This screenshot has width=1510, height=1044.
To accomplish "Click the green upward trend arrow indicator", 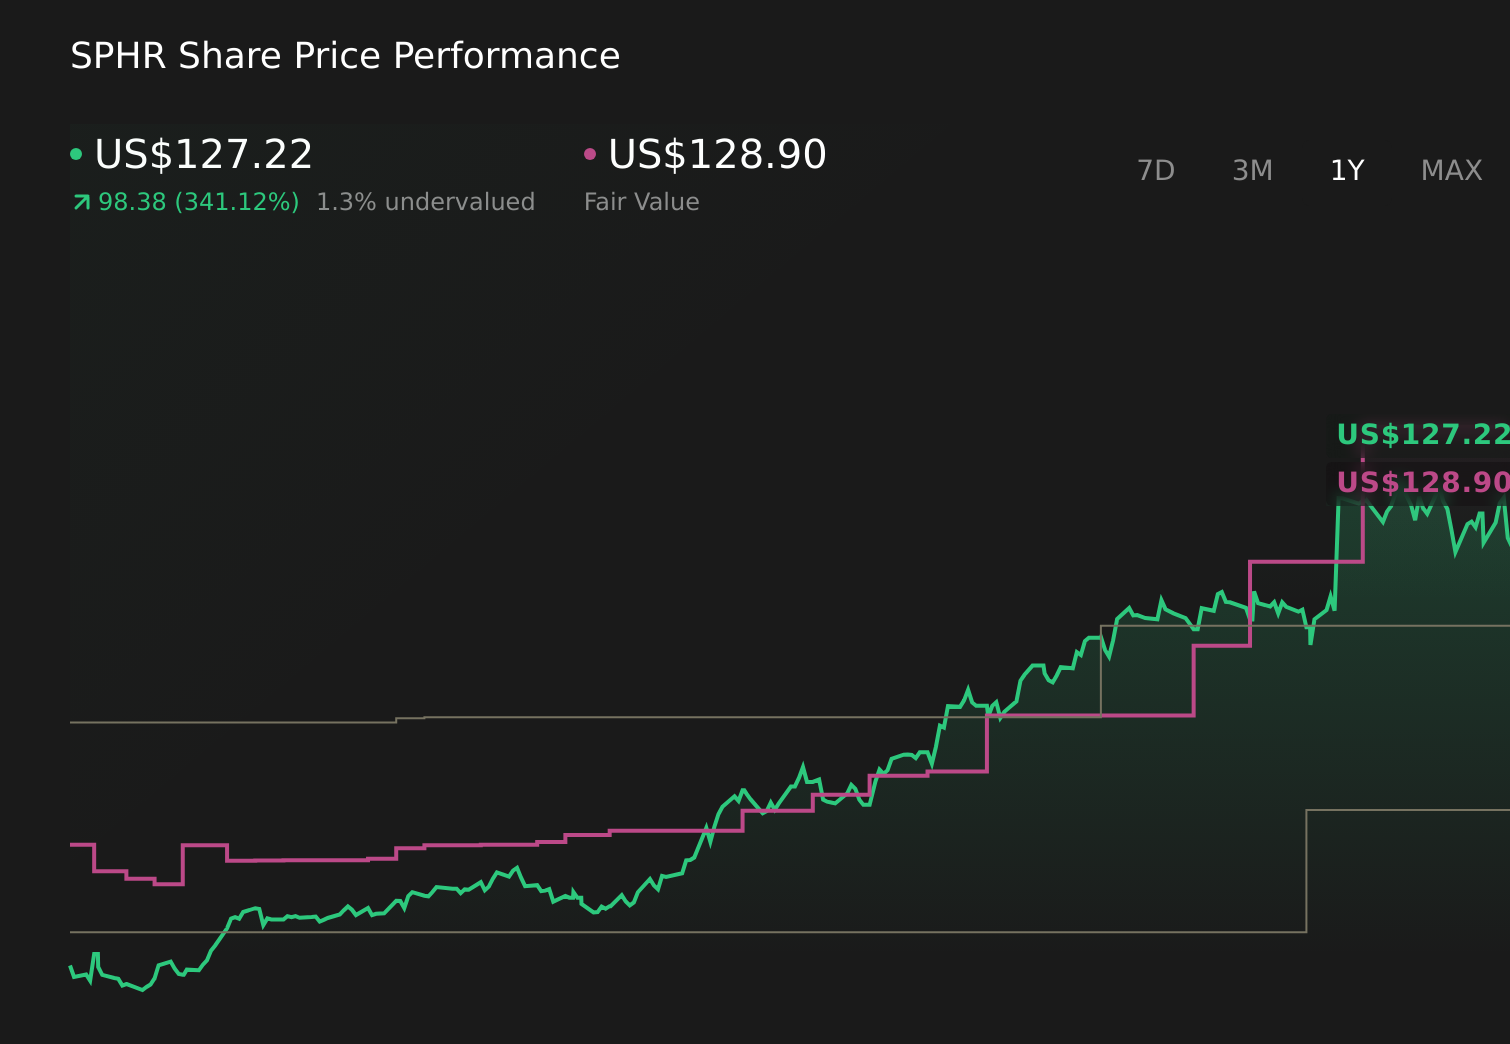I will (80, 201).
